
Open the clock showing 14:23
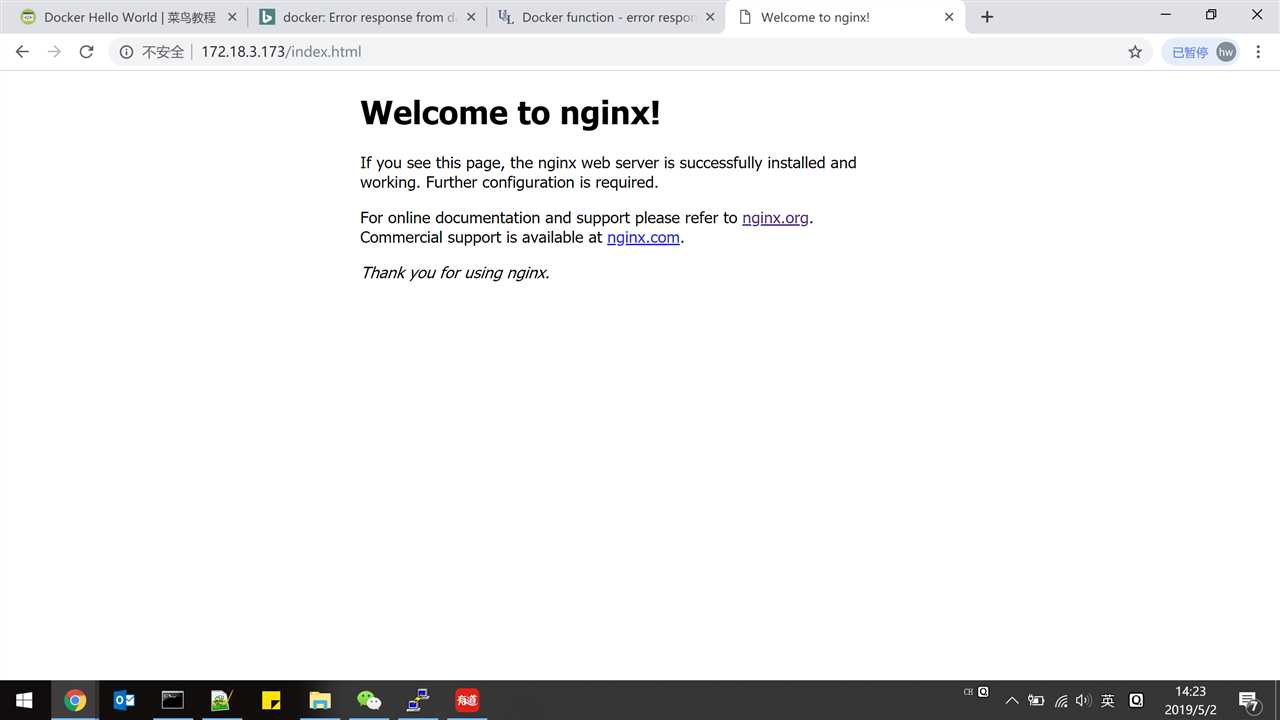point(1190,701)
